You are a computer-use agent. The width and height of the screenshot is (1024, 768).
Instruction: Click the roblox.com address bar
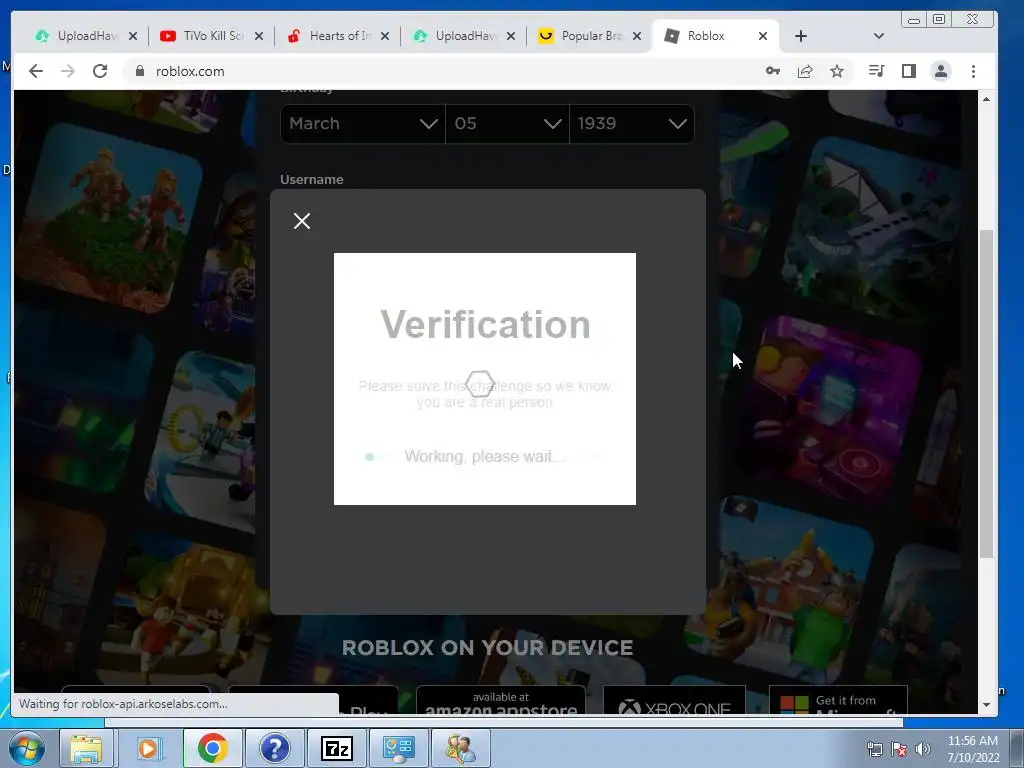tap(444, 71)
